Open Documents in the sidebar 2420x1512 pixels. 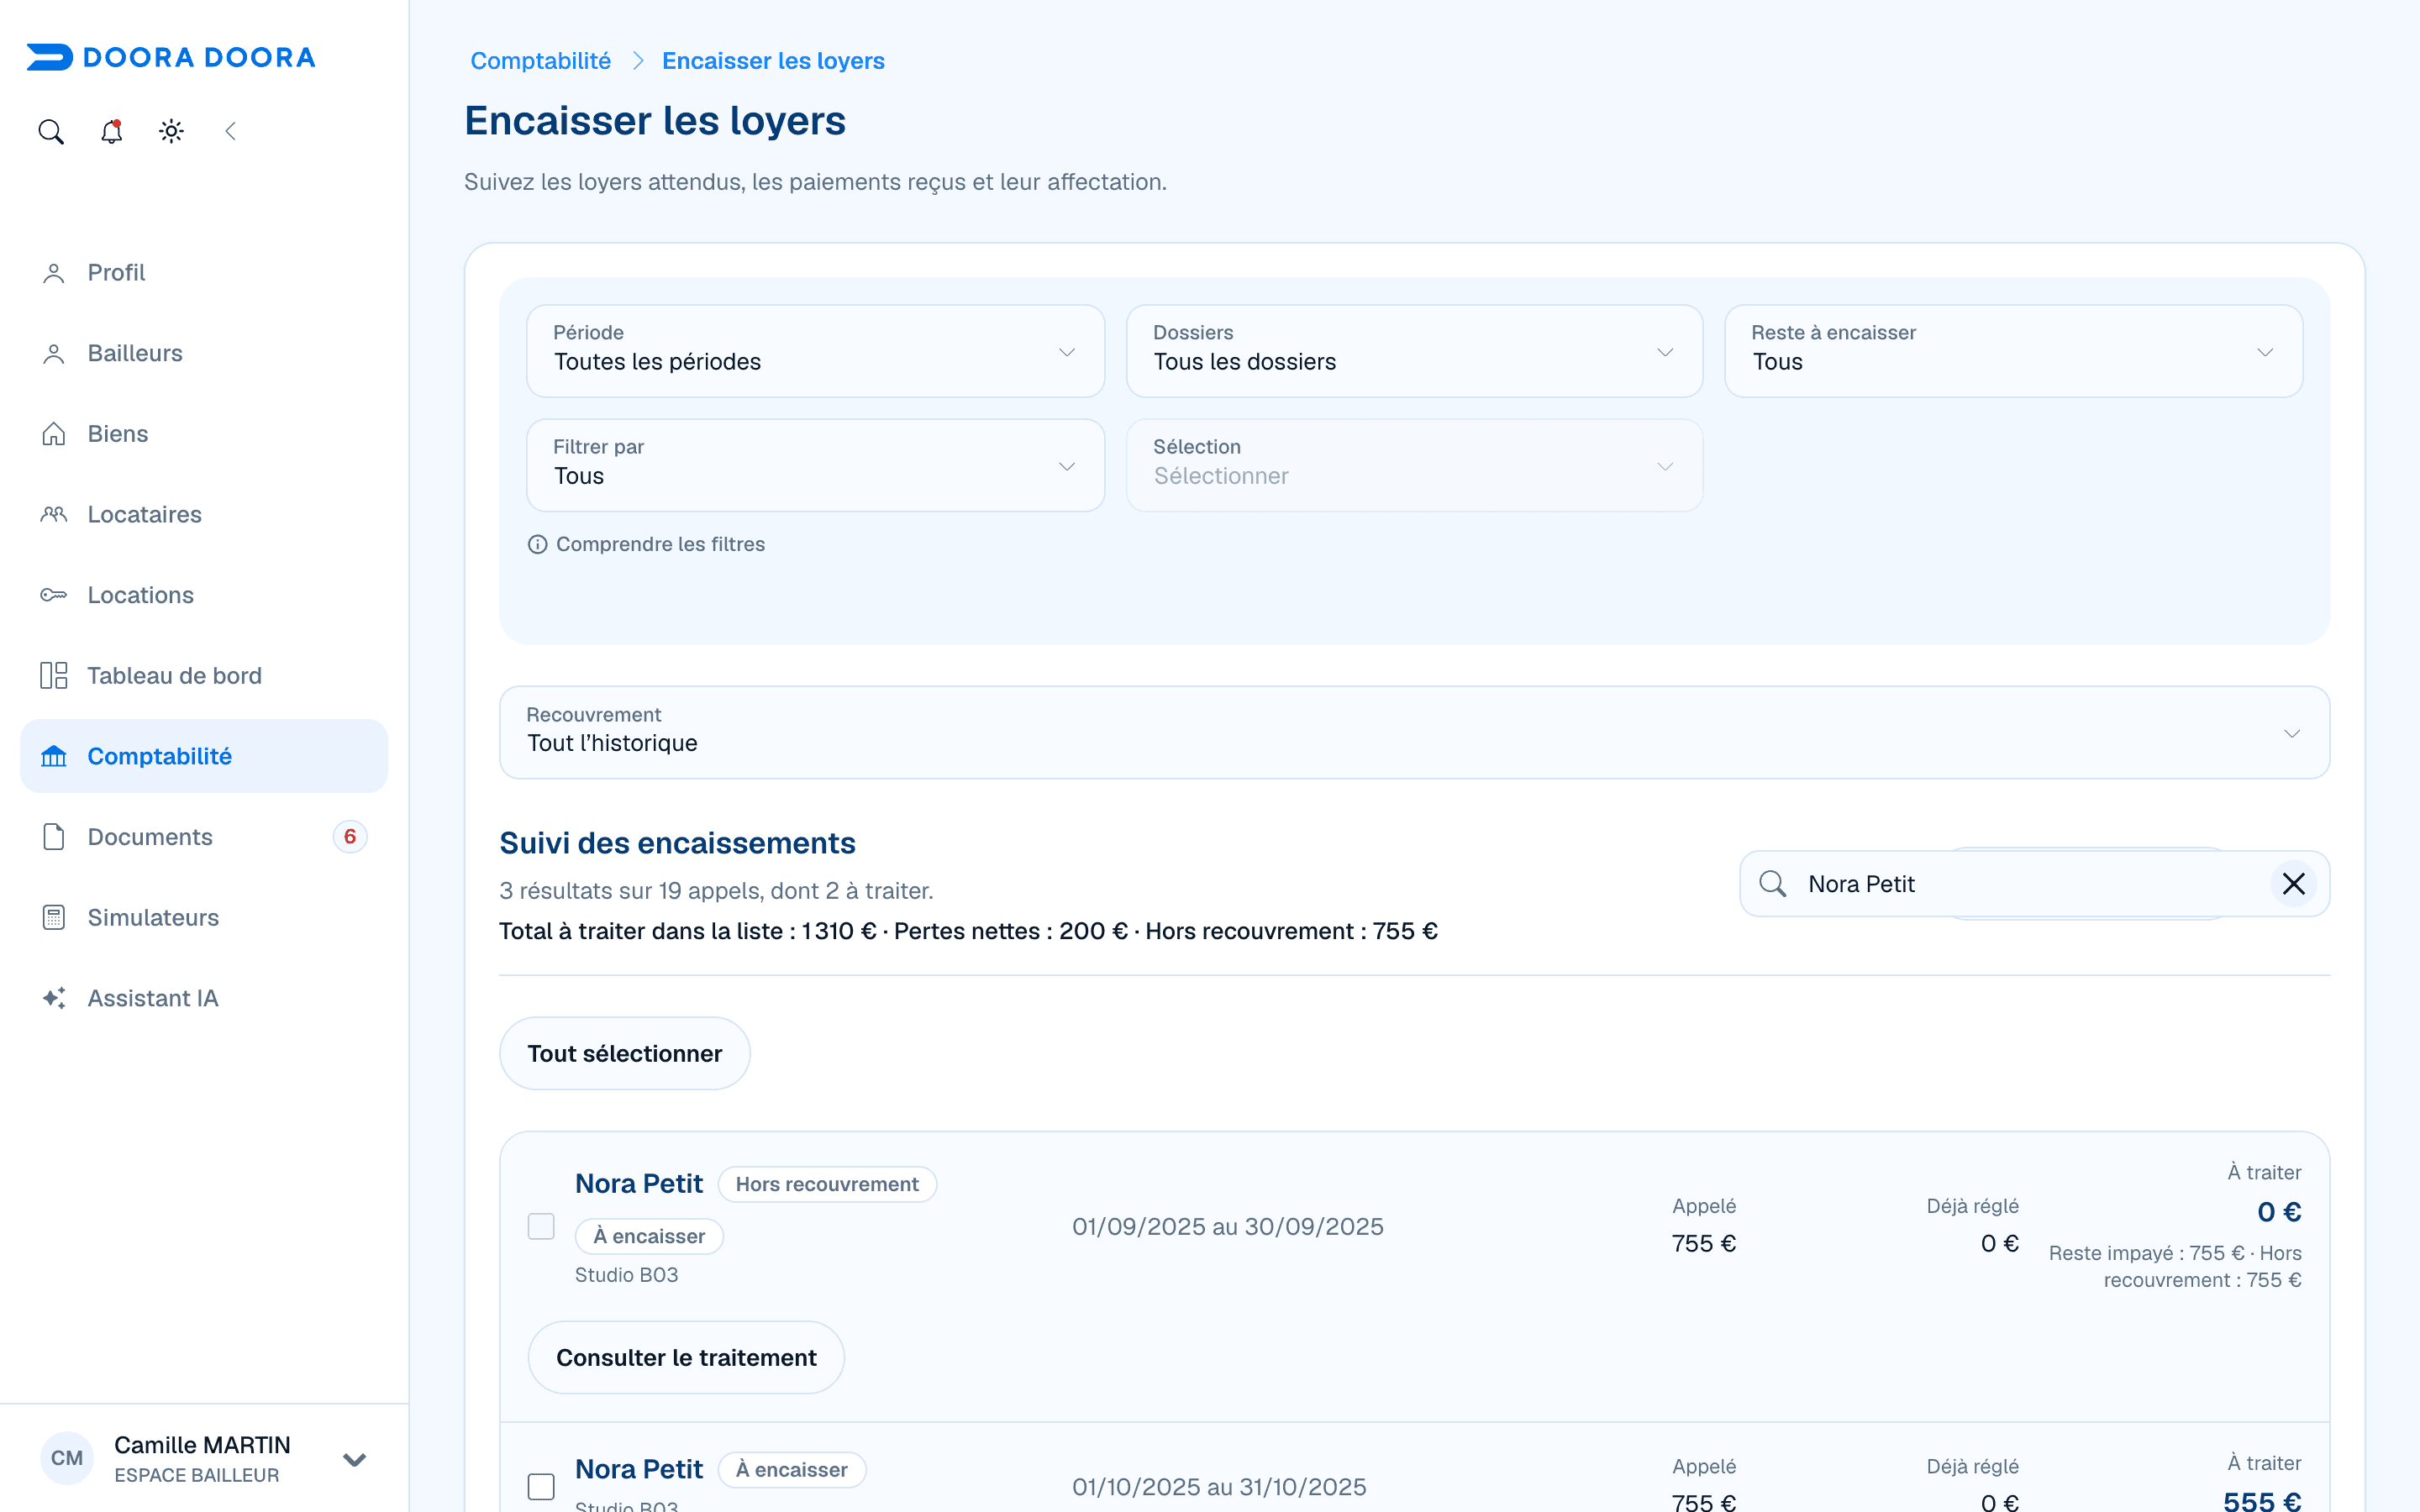[204, 837]
